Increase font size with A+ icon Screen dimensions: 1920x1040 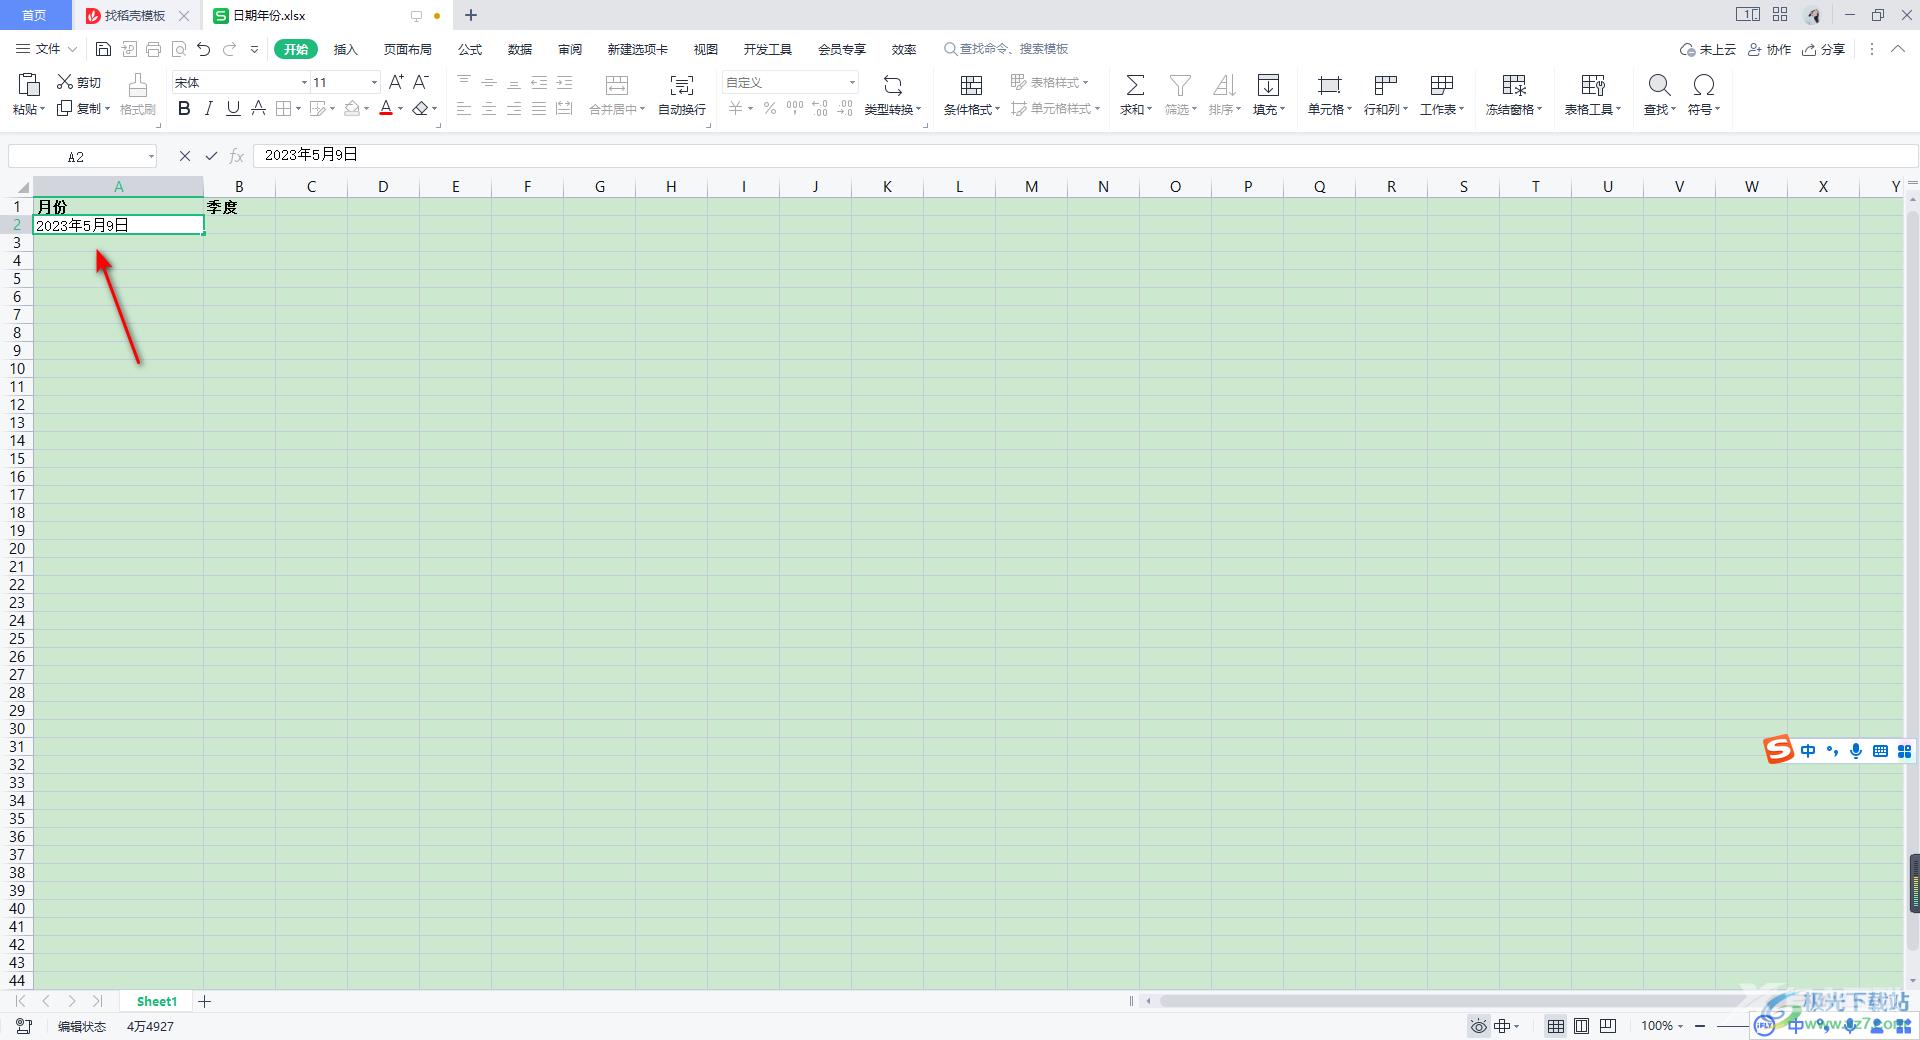(x=397, y=82)
